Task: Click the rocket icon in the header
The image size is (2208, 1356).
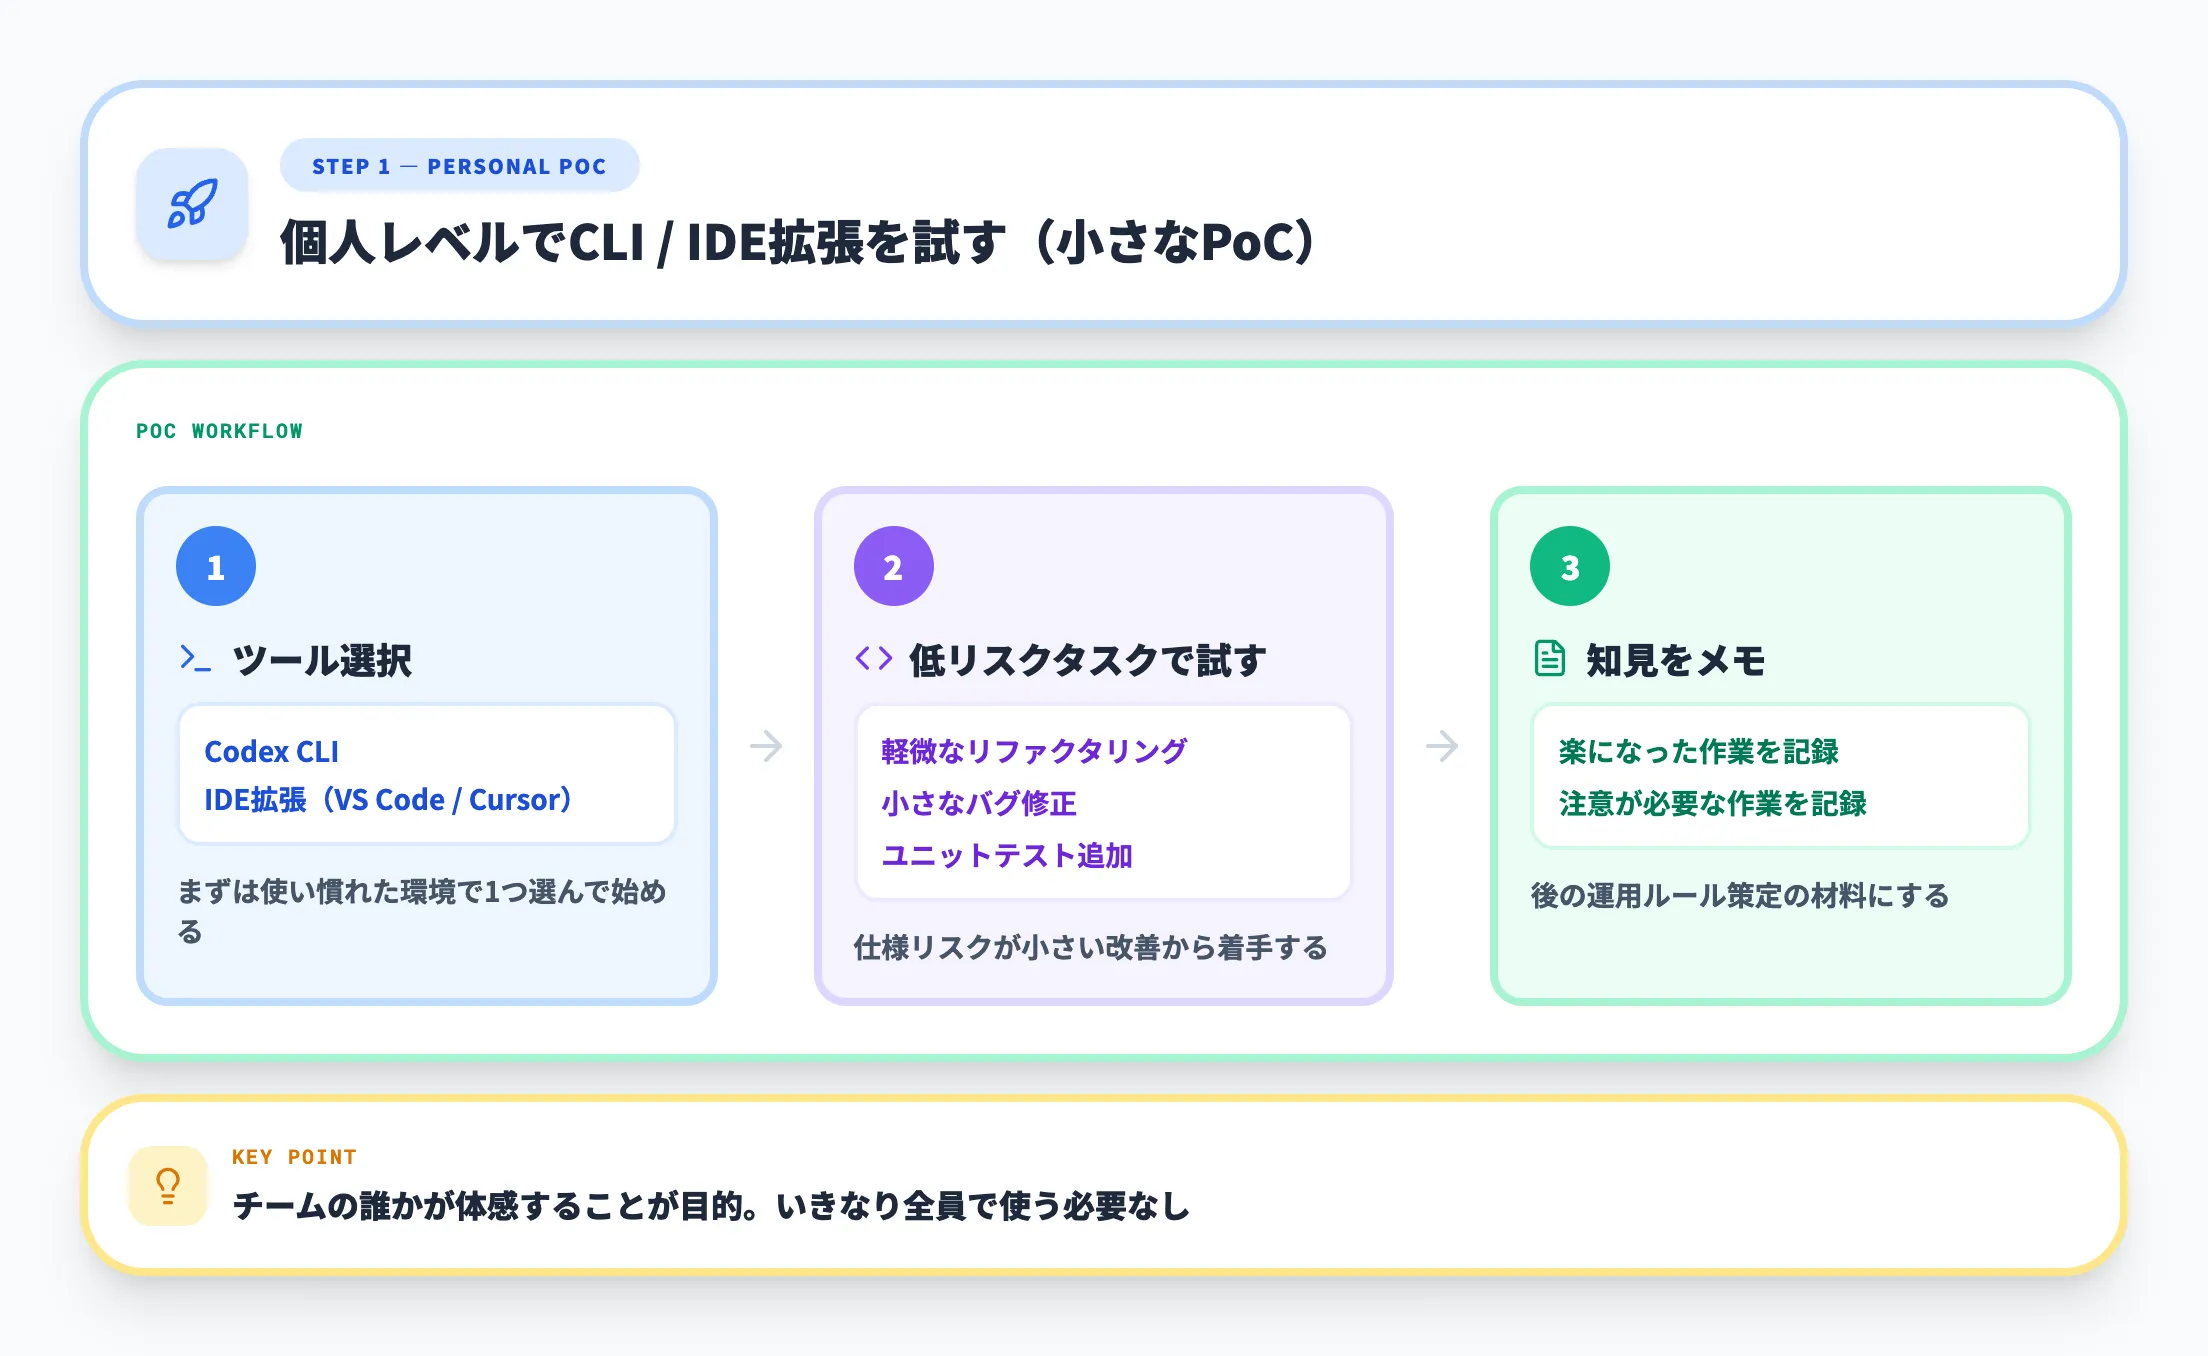Action: pyautogui.click(x=192, y=204)
